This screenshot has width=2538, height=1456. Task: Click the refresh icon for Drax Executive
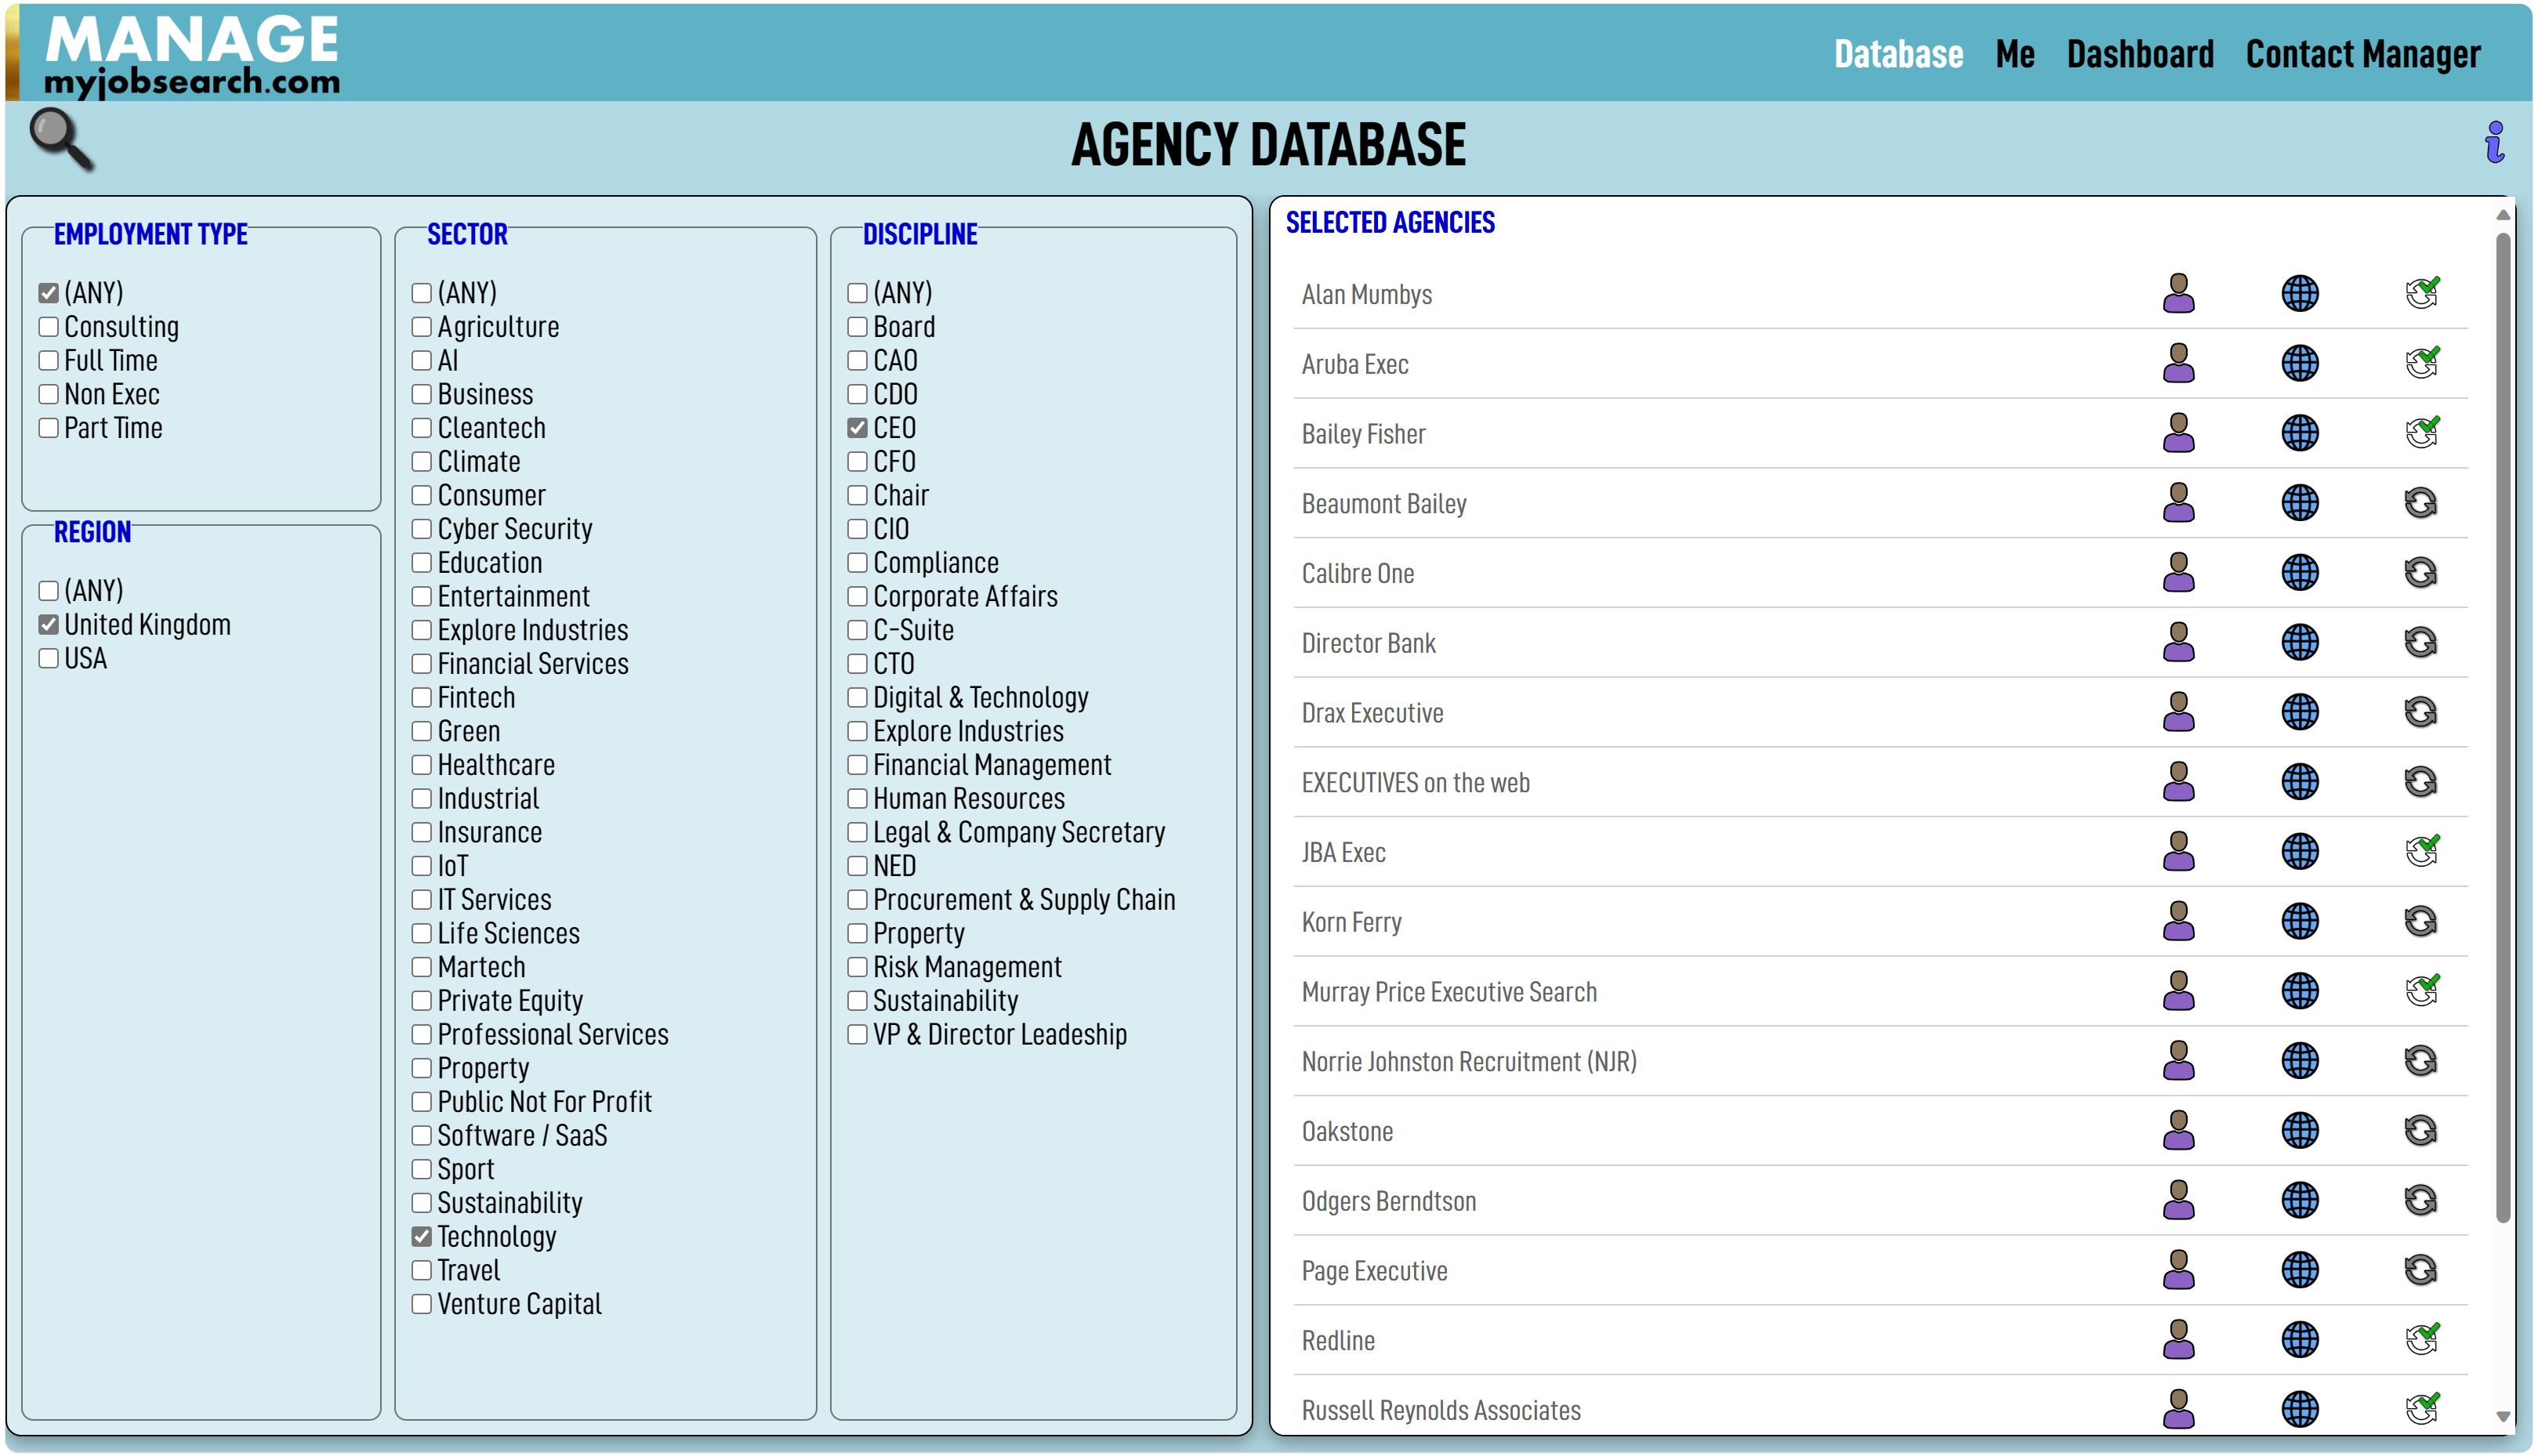(x=2420, y=713)
